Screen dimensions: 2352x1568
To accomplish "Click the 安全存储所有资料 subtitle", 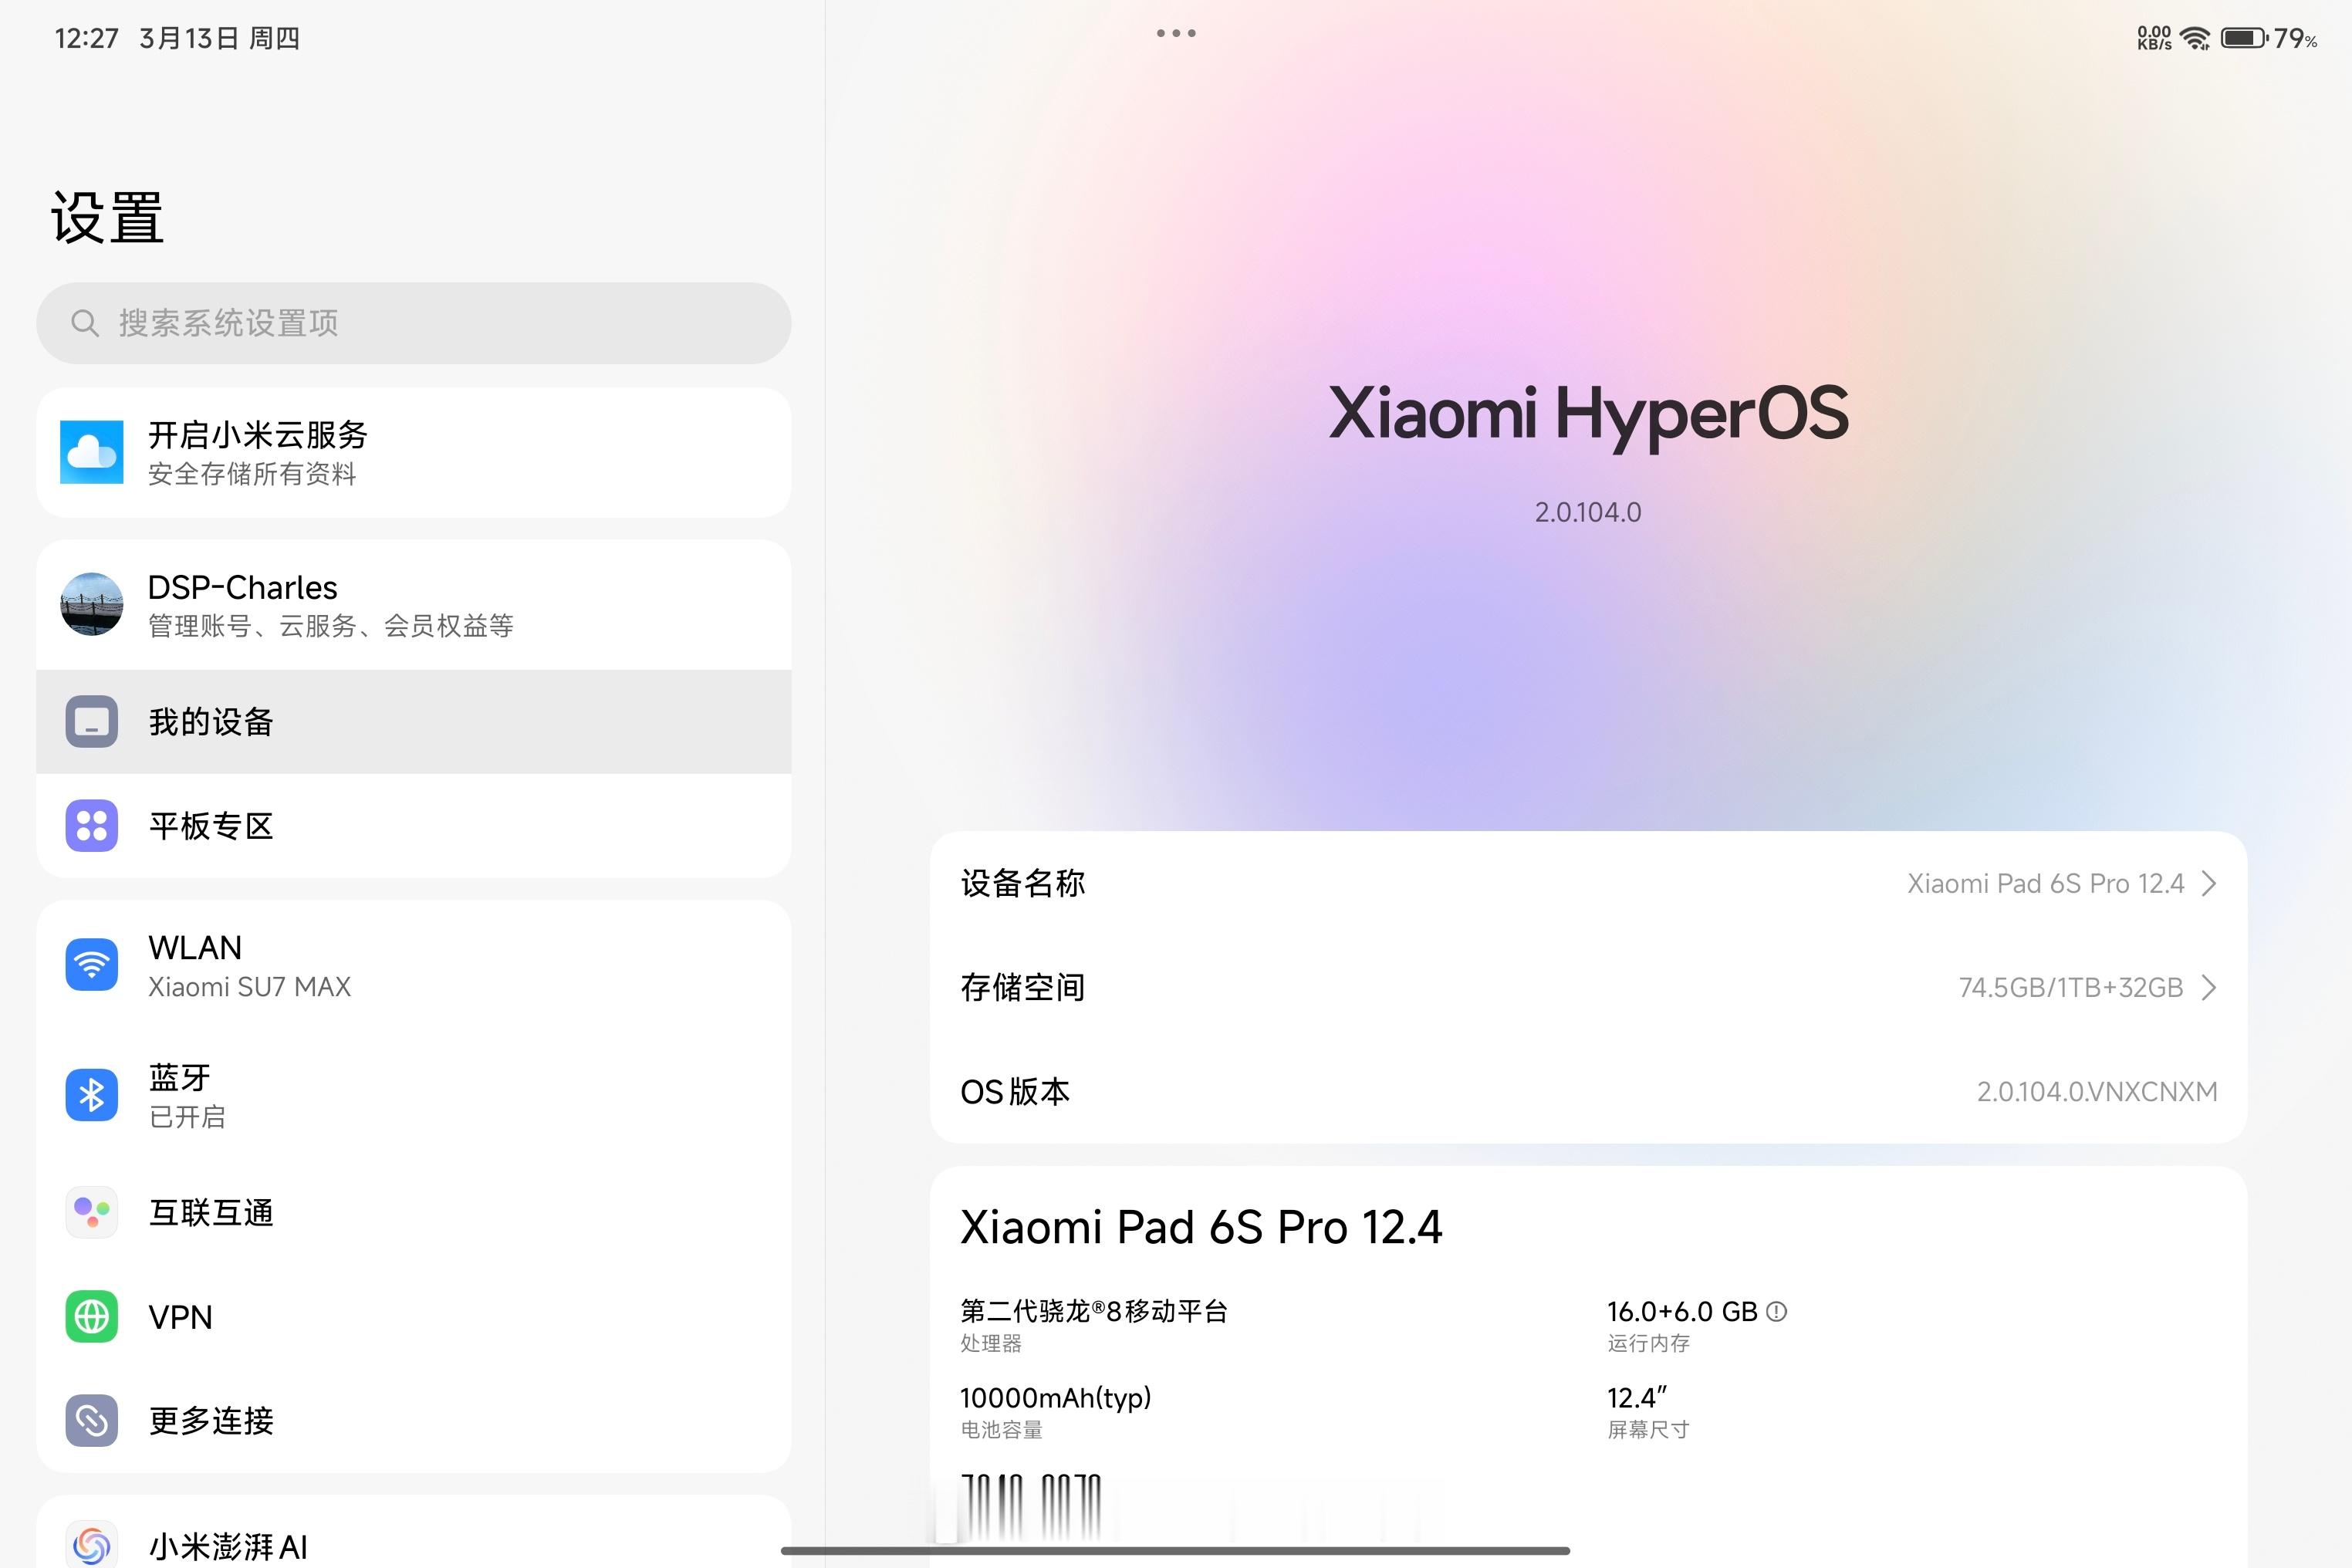I will click(x=252, y=474).
